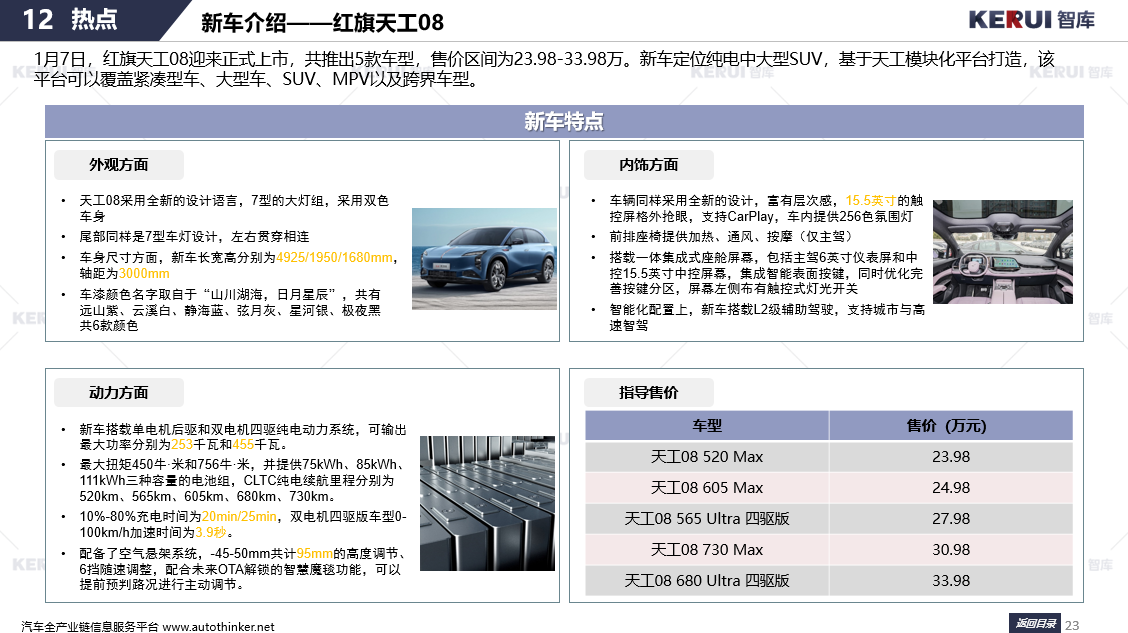Click the 车型 table column header
Viewport: 1128px width, 633px height.
point(707,425)
